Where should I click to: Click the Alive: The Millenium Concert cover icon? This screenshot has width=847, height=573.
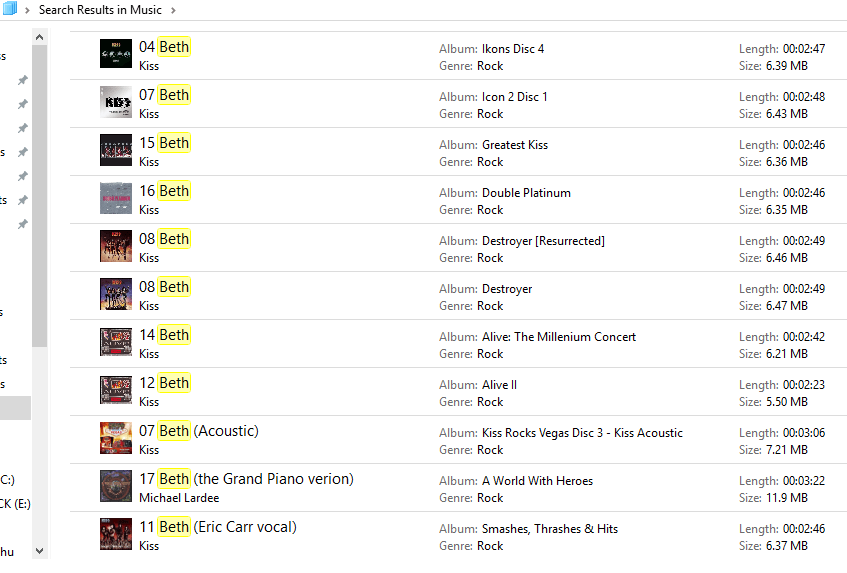point(116,342)
